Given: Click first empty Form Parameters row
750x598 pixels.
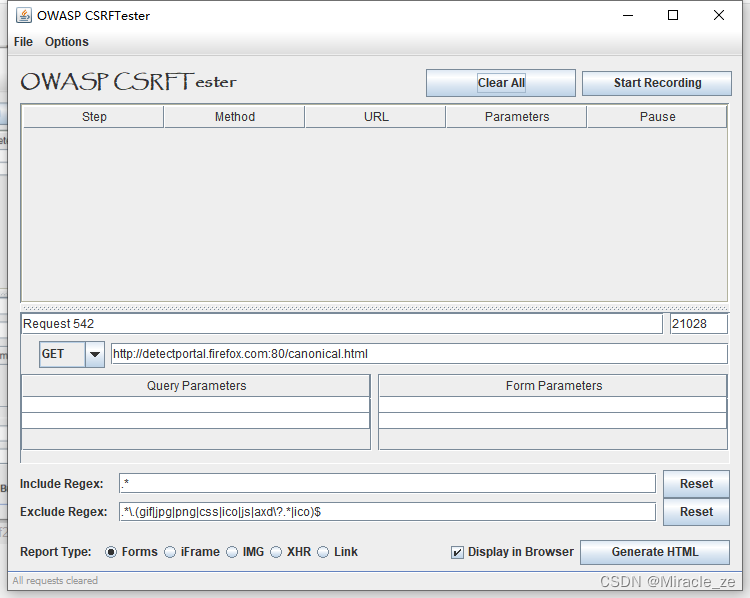Looking at the screenshot, I should 553,405.
